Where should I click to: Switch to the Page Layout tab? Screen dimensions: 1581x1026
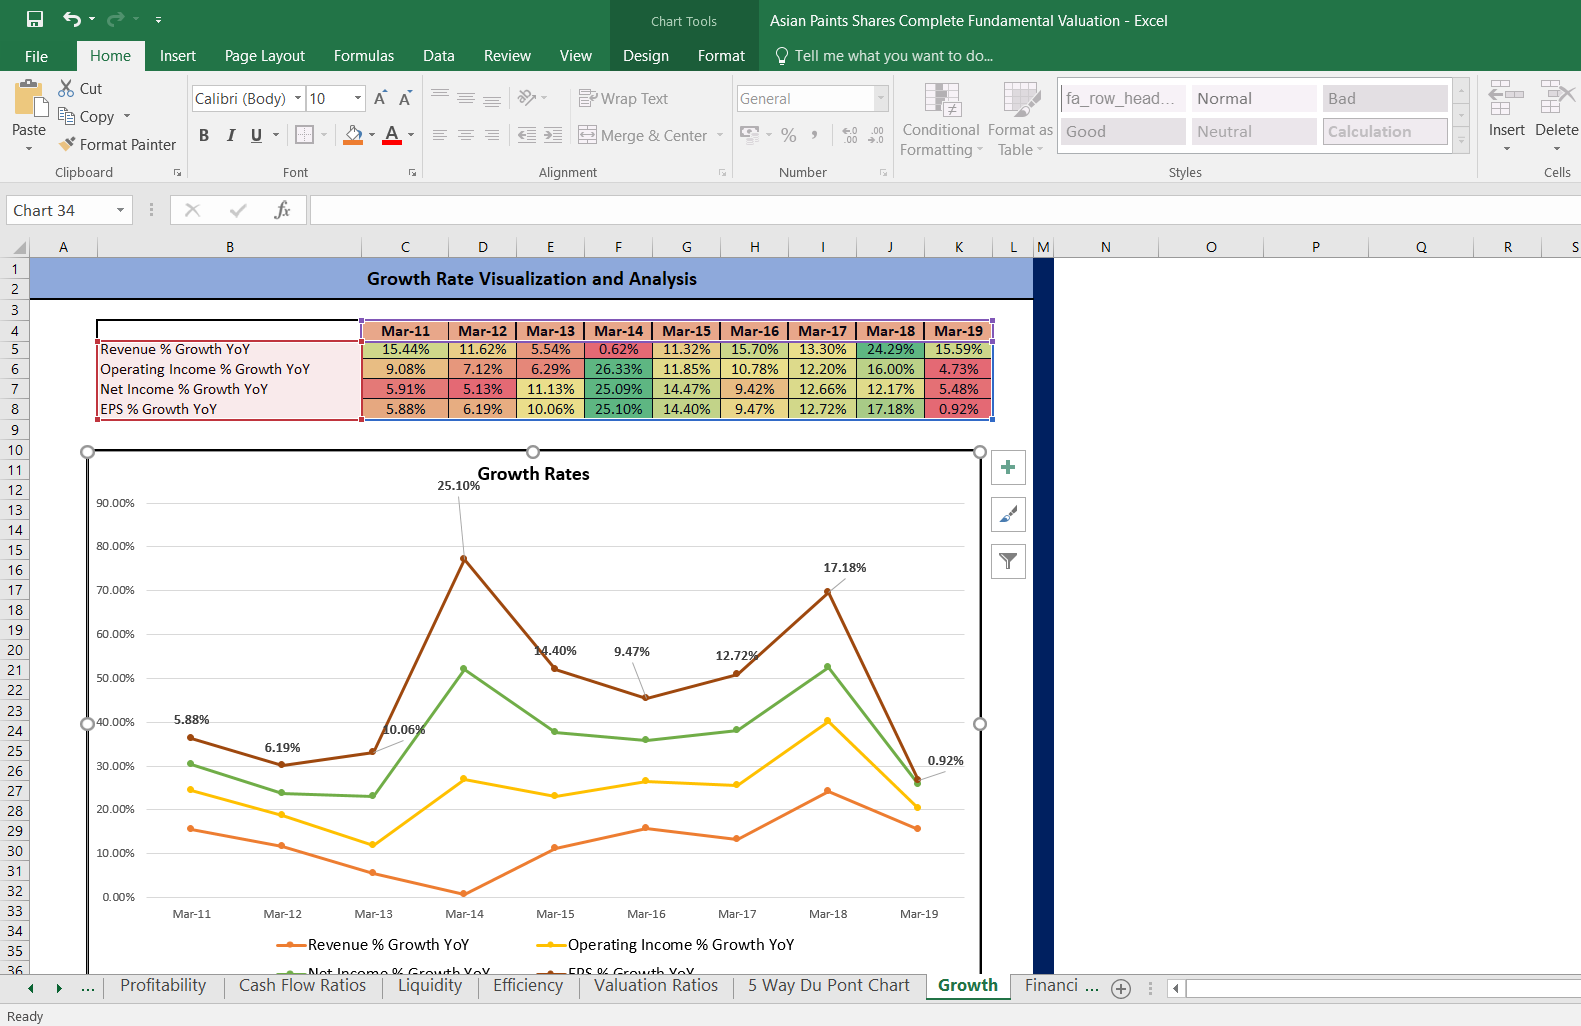pos(265,56)
